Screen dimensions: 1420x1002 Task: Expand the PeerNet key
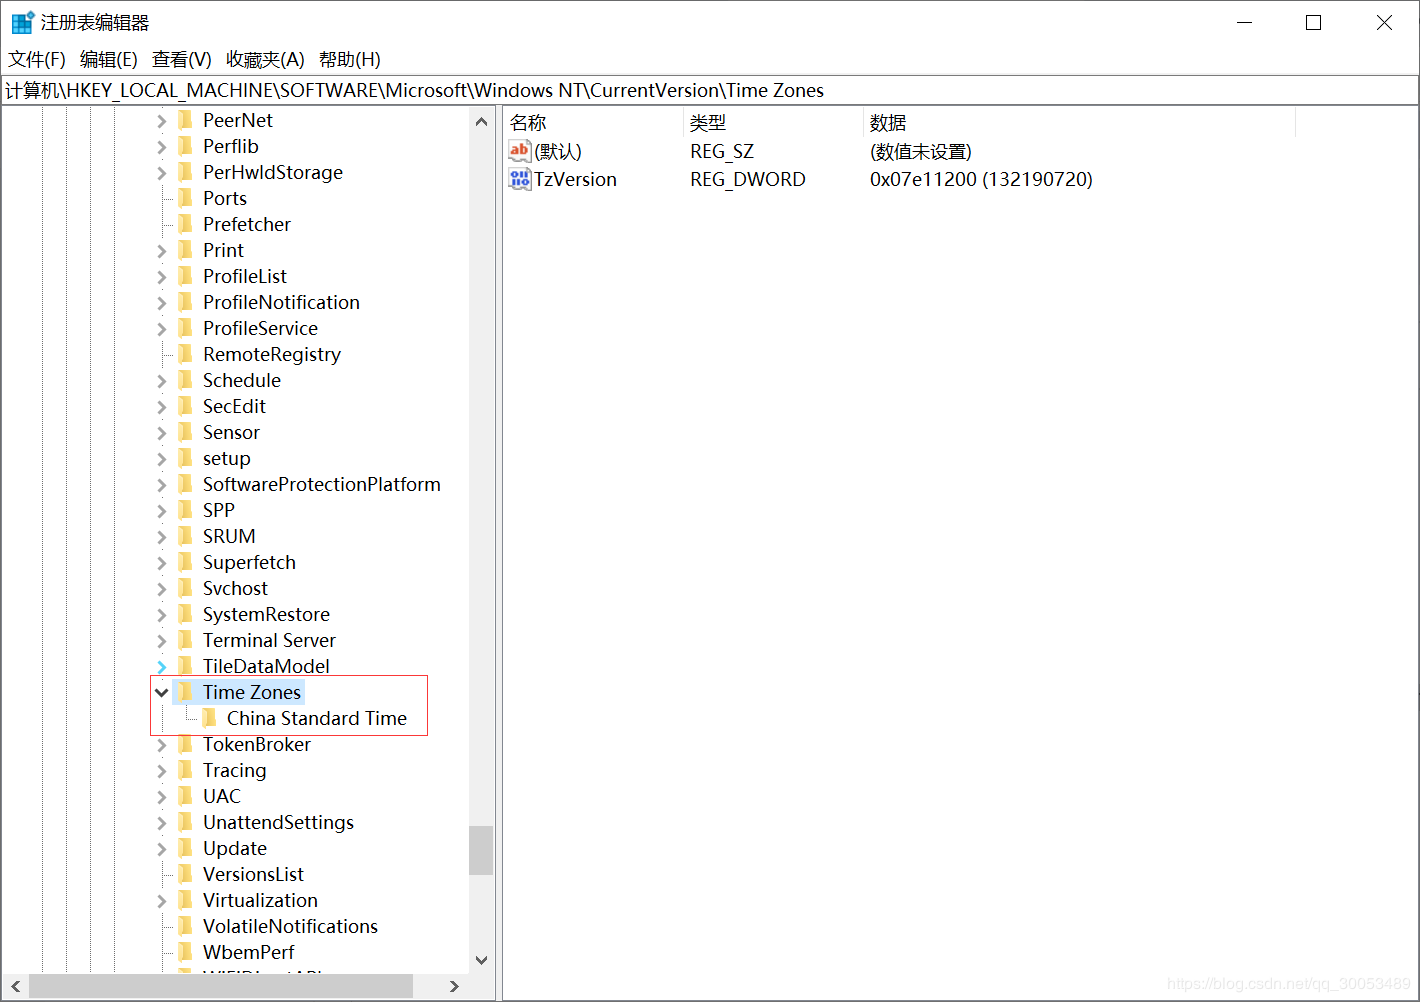click(161, 121)
